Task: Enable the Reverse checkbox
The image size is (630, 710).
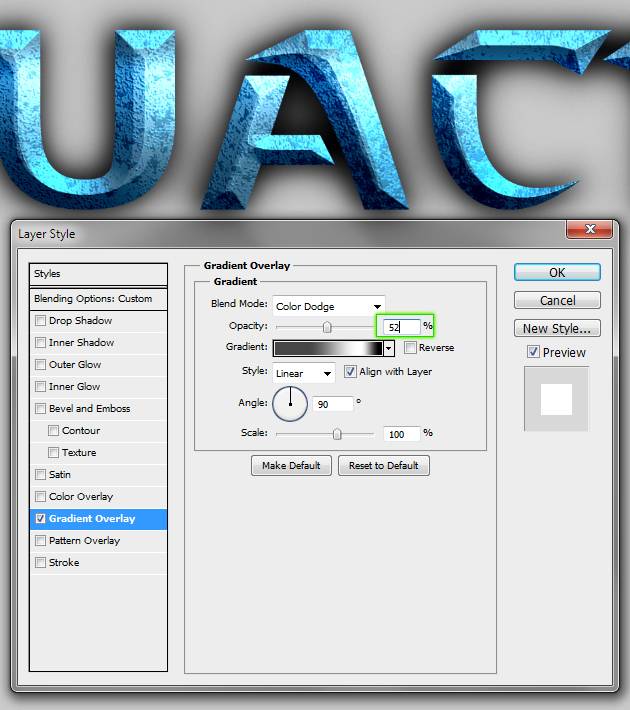Action: pos(410,348)
